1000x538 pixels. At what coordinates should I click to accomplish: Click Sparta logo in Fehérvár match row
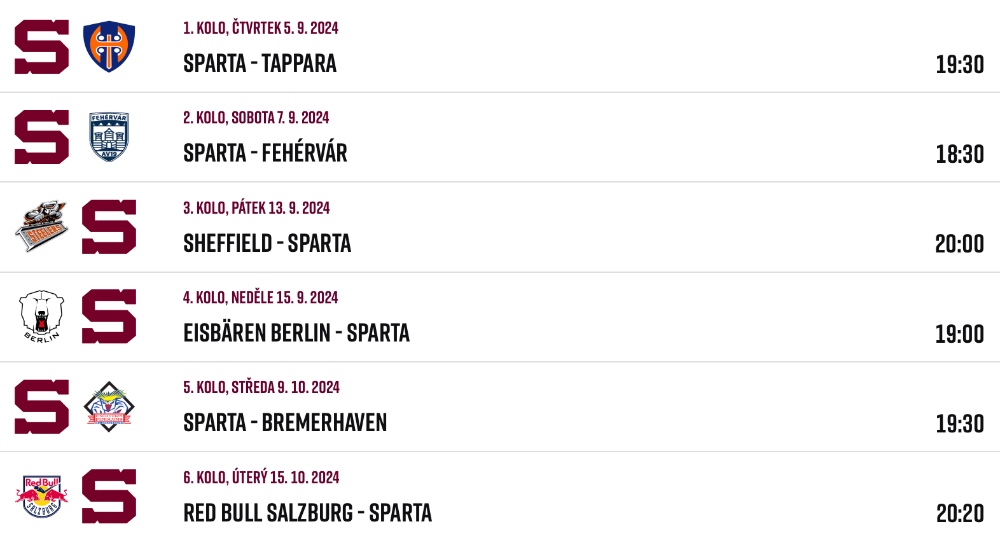[42, 137]
